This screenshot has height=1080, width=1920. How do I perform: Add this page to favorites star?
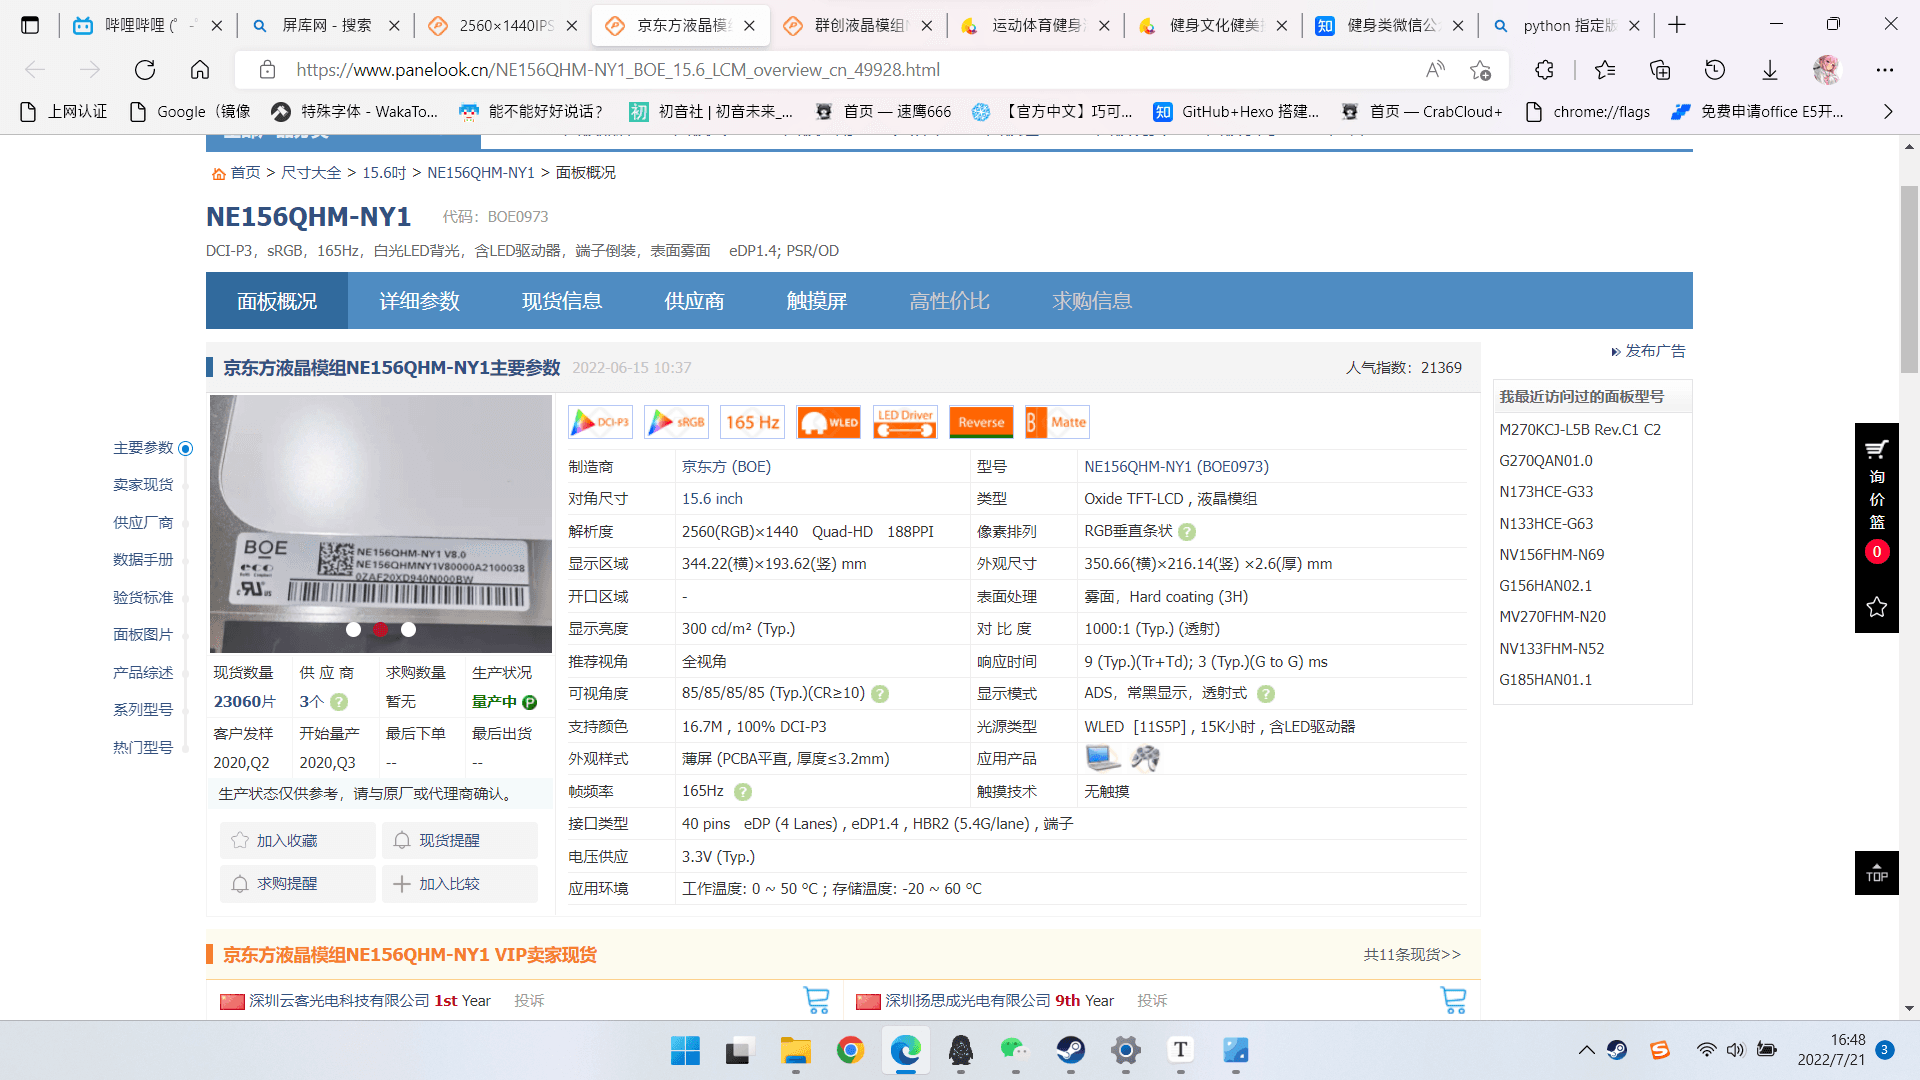[1480, 70]
